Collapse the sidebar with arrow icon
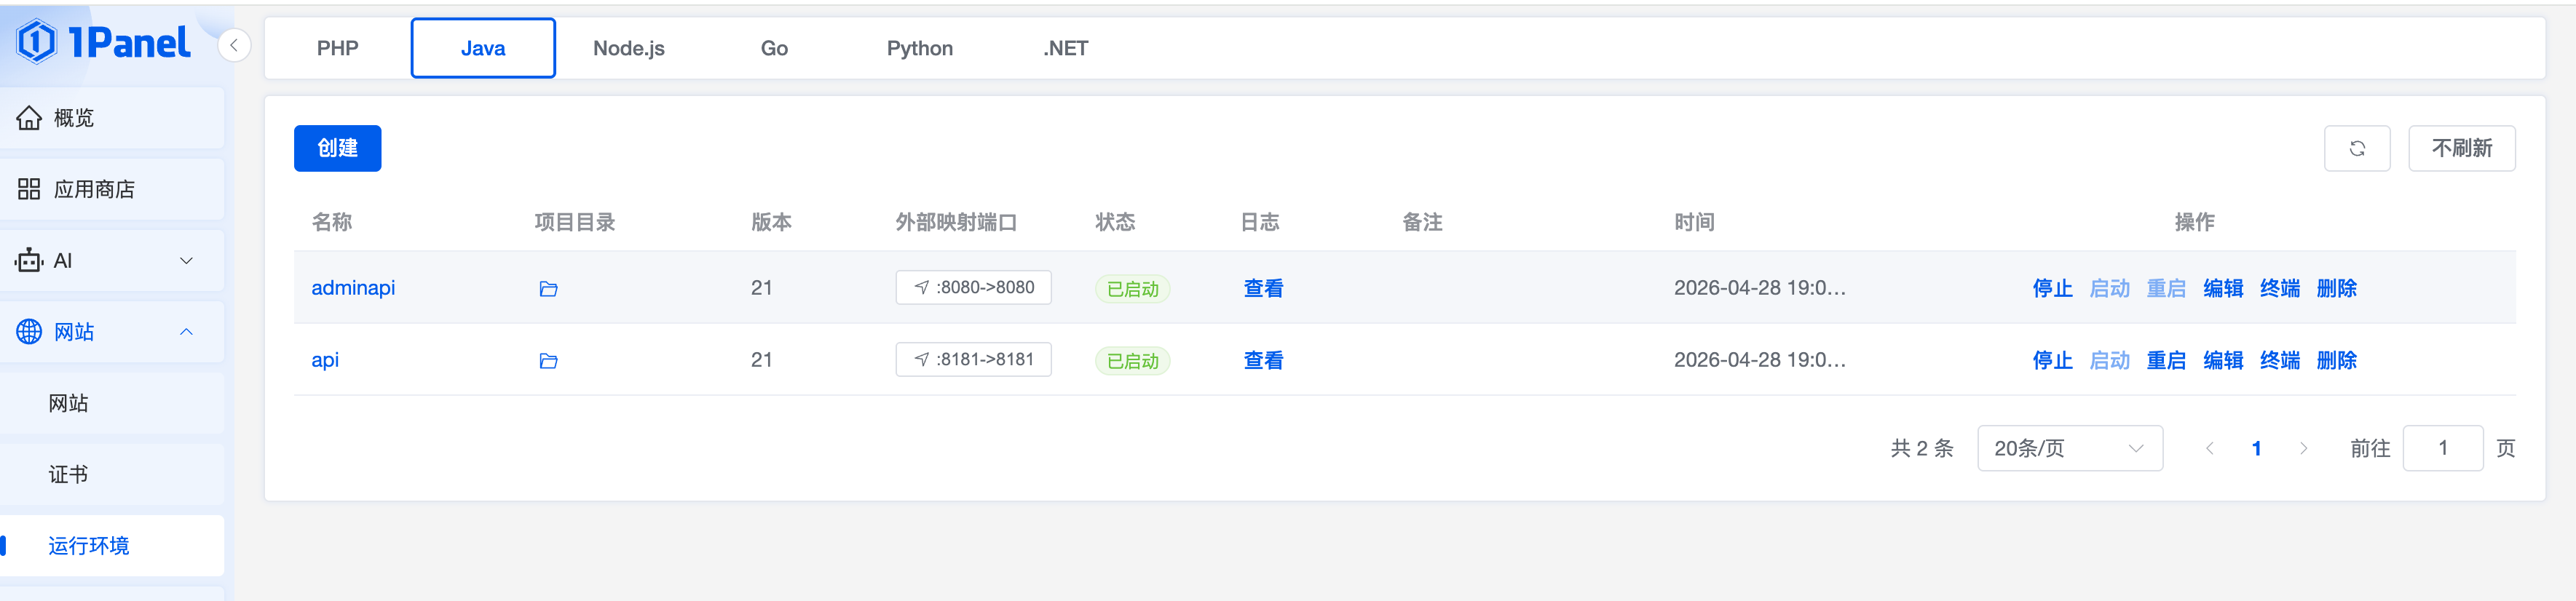2576x601 pixels. tap(234, 45)
